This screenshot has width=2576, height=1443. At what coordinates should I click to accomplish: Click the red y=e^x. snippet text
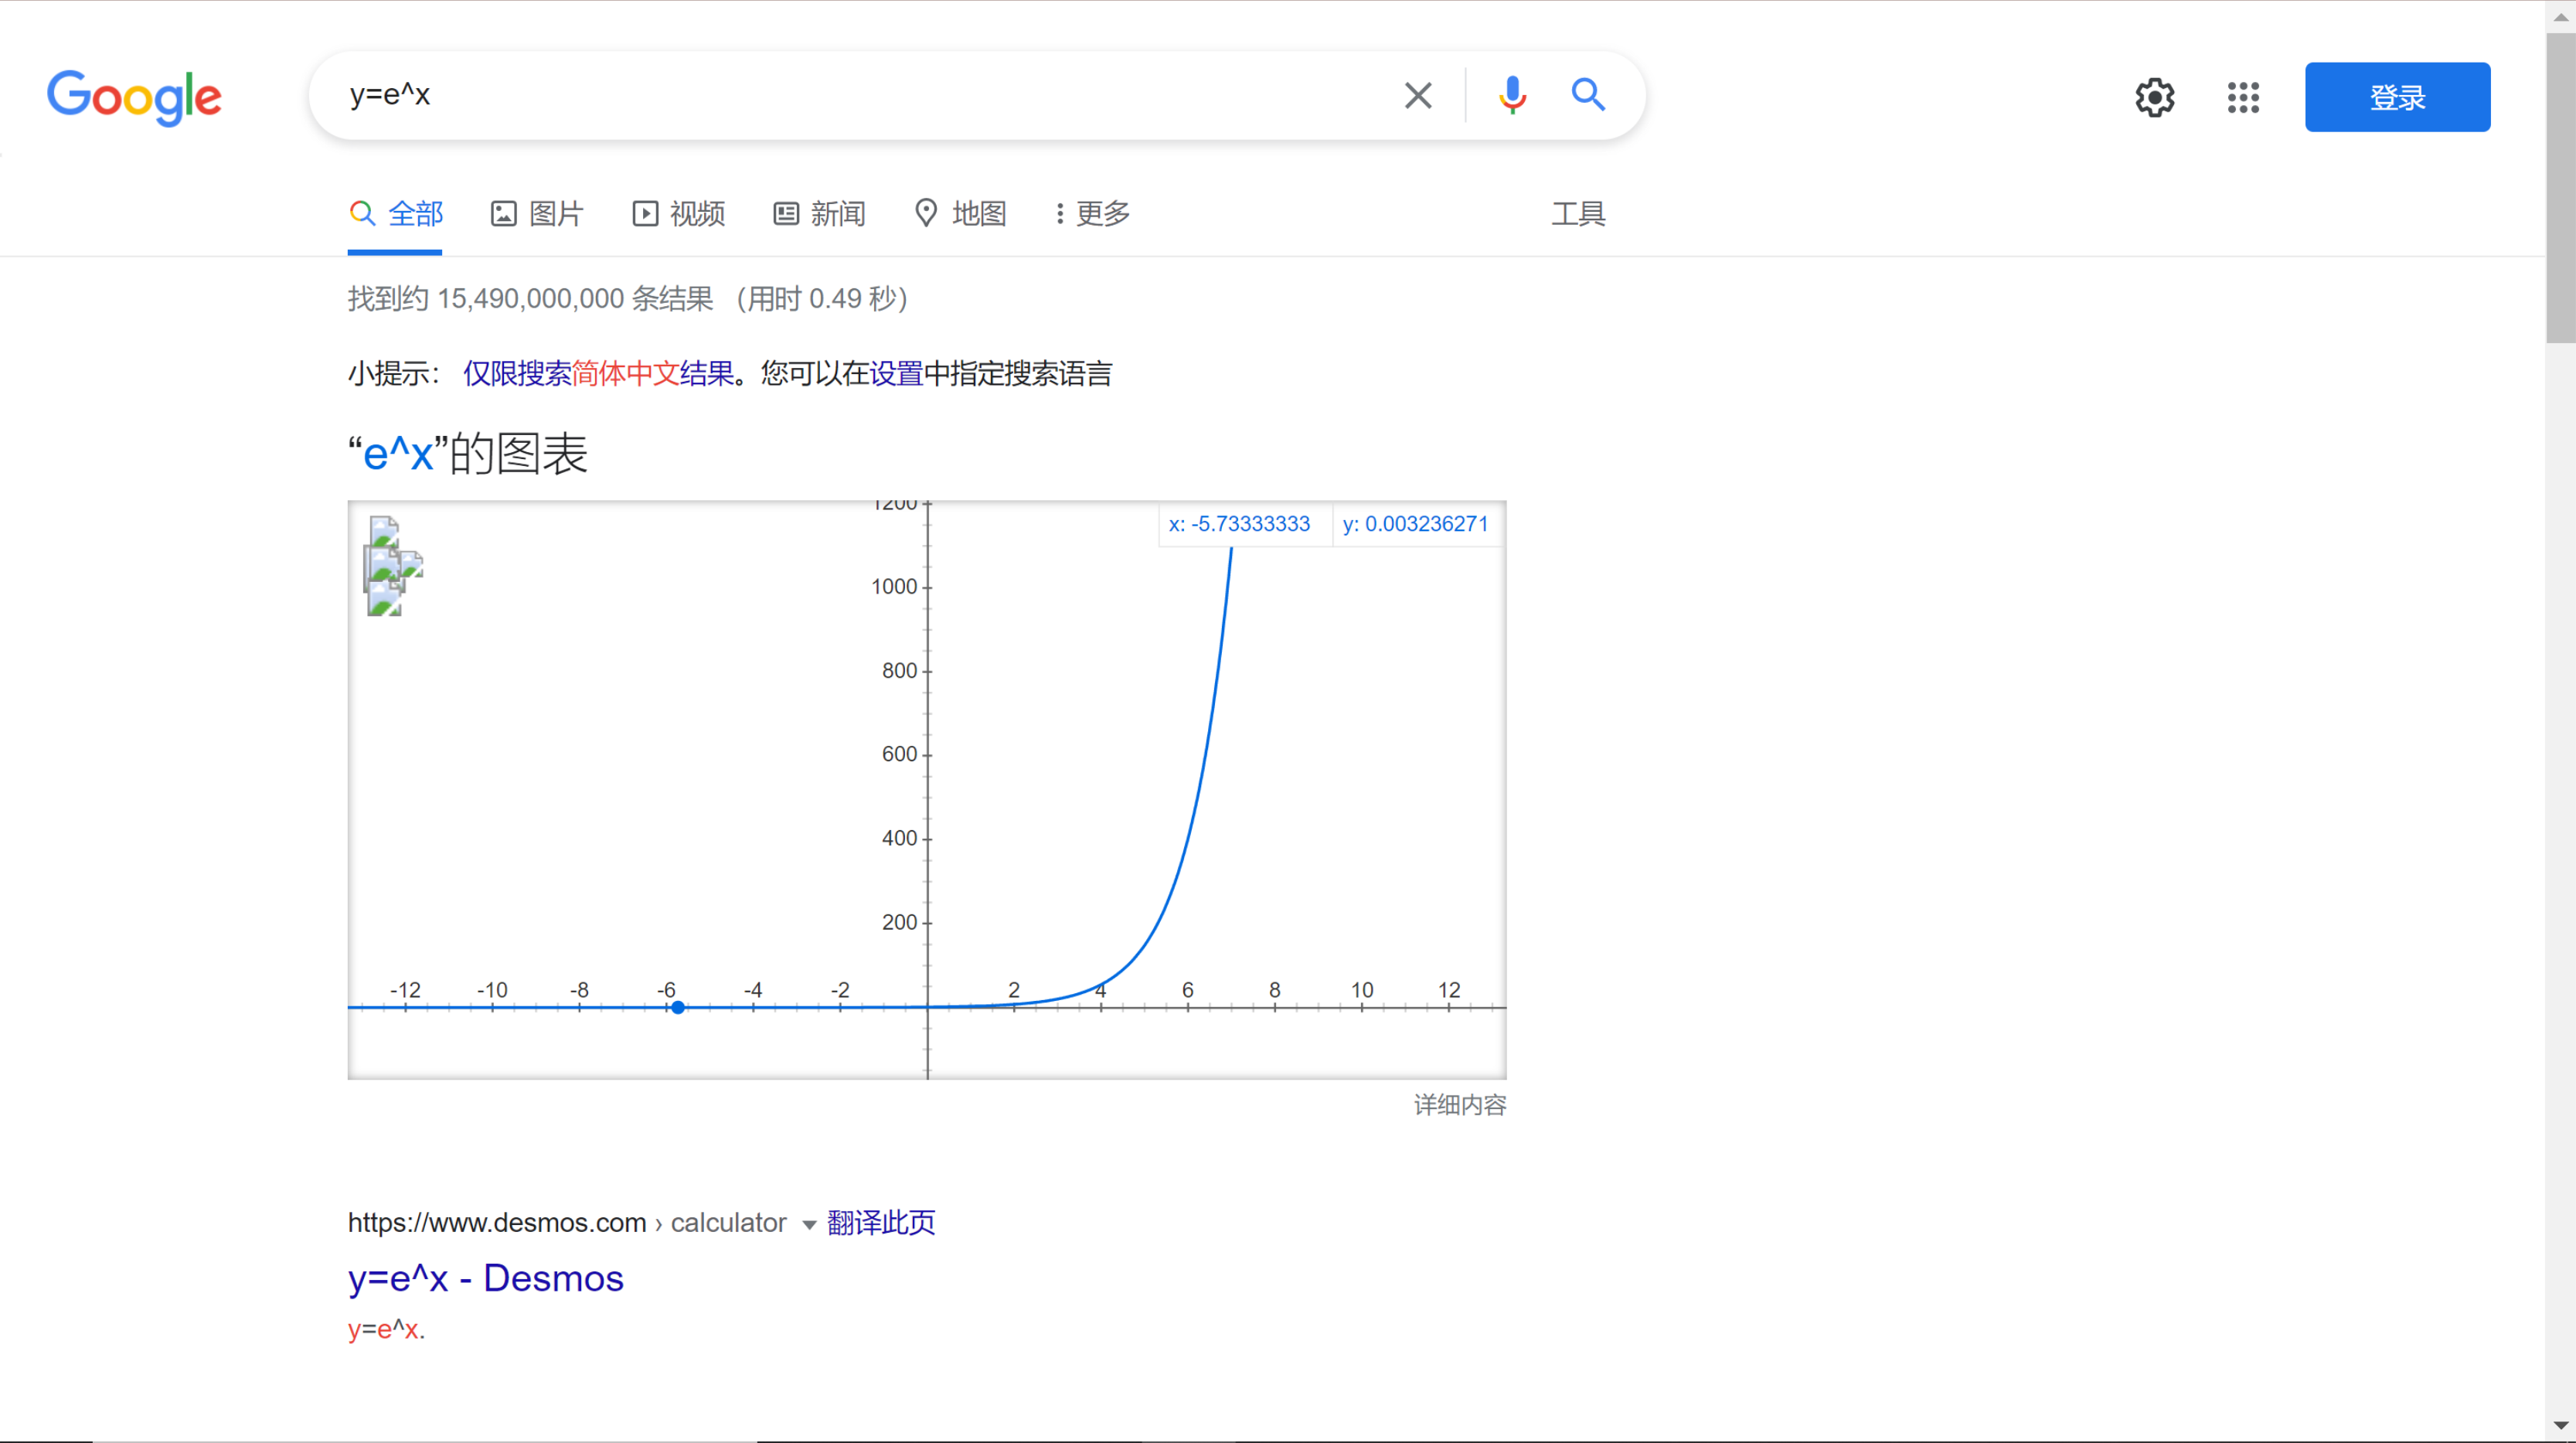(x=386, y=1329)
